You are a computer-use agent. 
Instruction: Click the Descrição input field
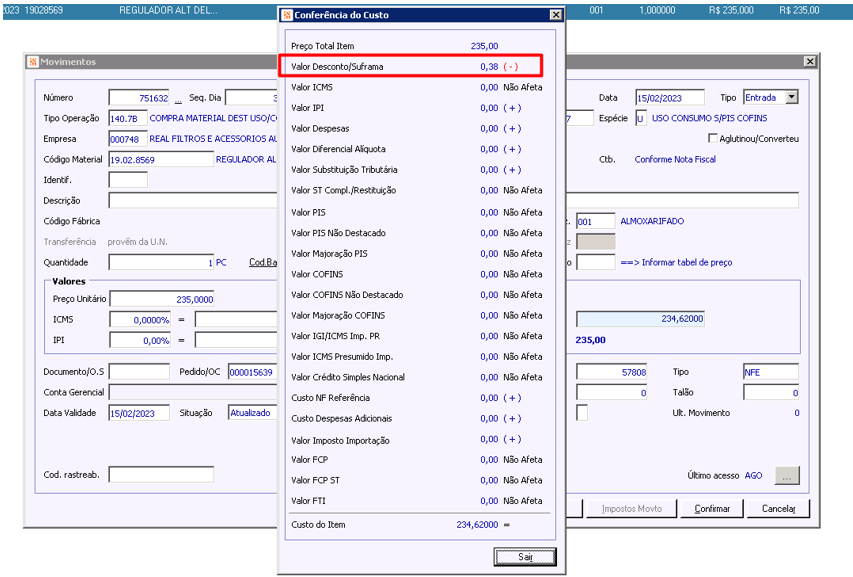(193, 201)
